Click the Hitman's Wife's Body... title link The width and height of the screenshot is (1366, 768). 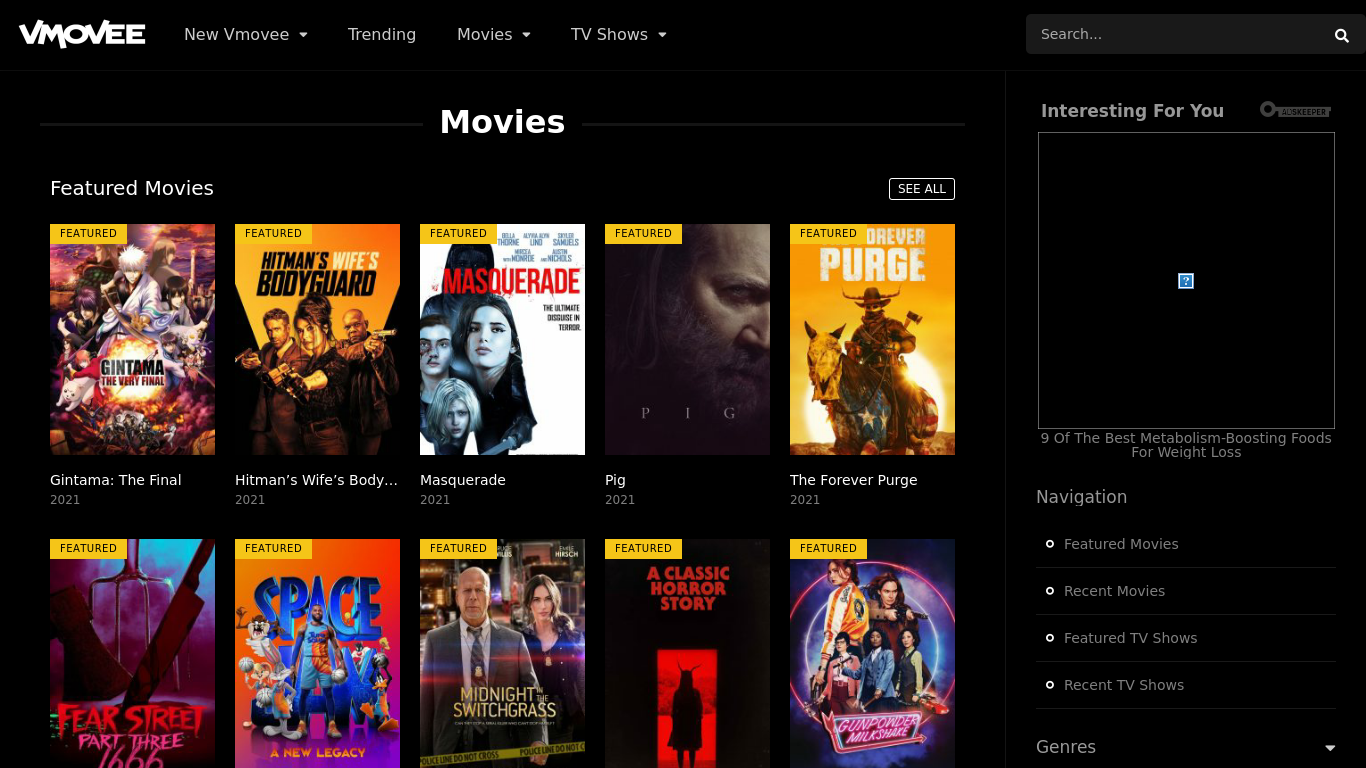pos(317,480)
